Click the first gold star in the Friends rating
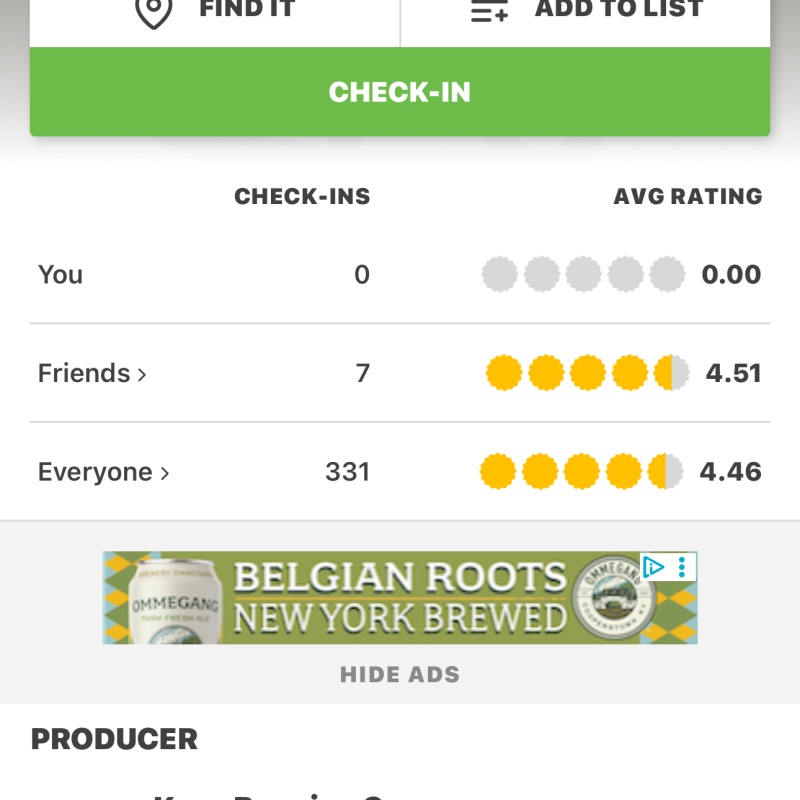The width and height of the screenshot is (800, 800). 499,372
